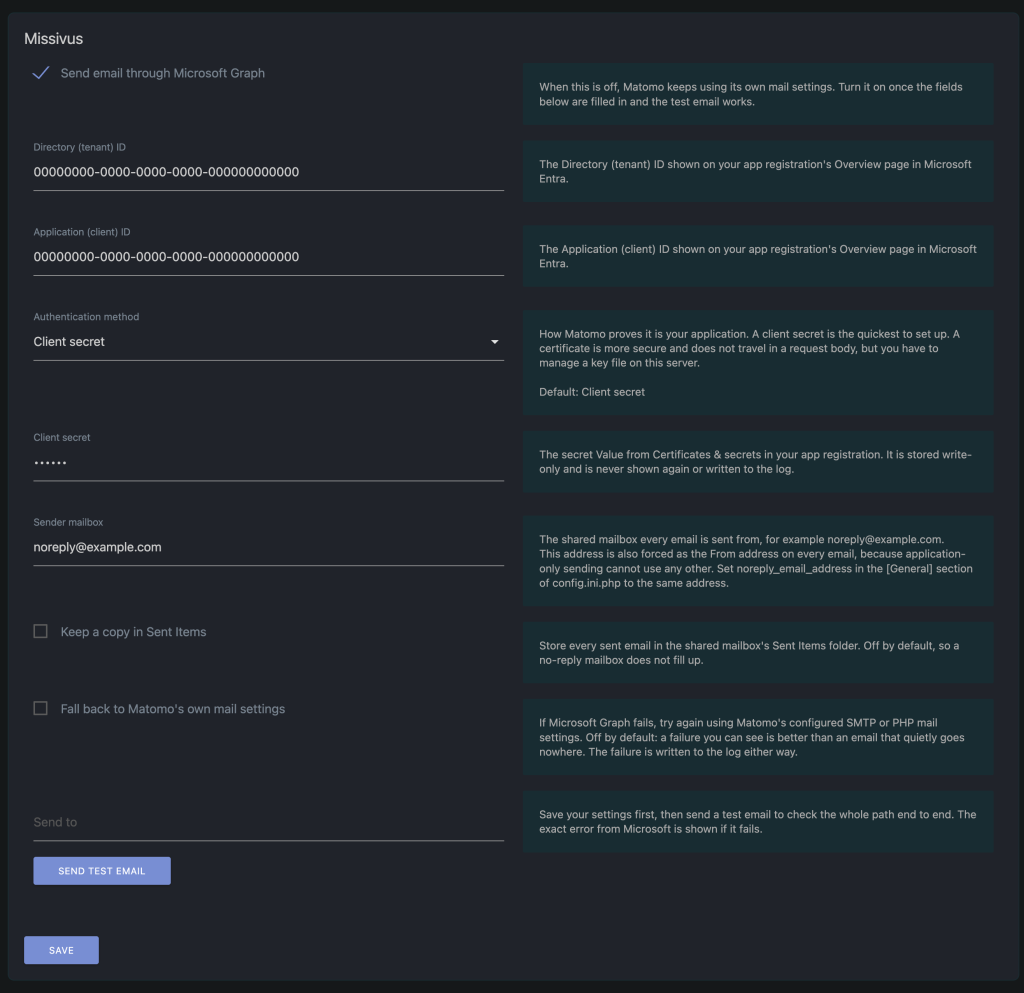Click the Send Test Email button
Screen dimensions: 1024x993
click(x=102, y=871)
